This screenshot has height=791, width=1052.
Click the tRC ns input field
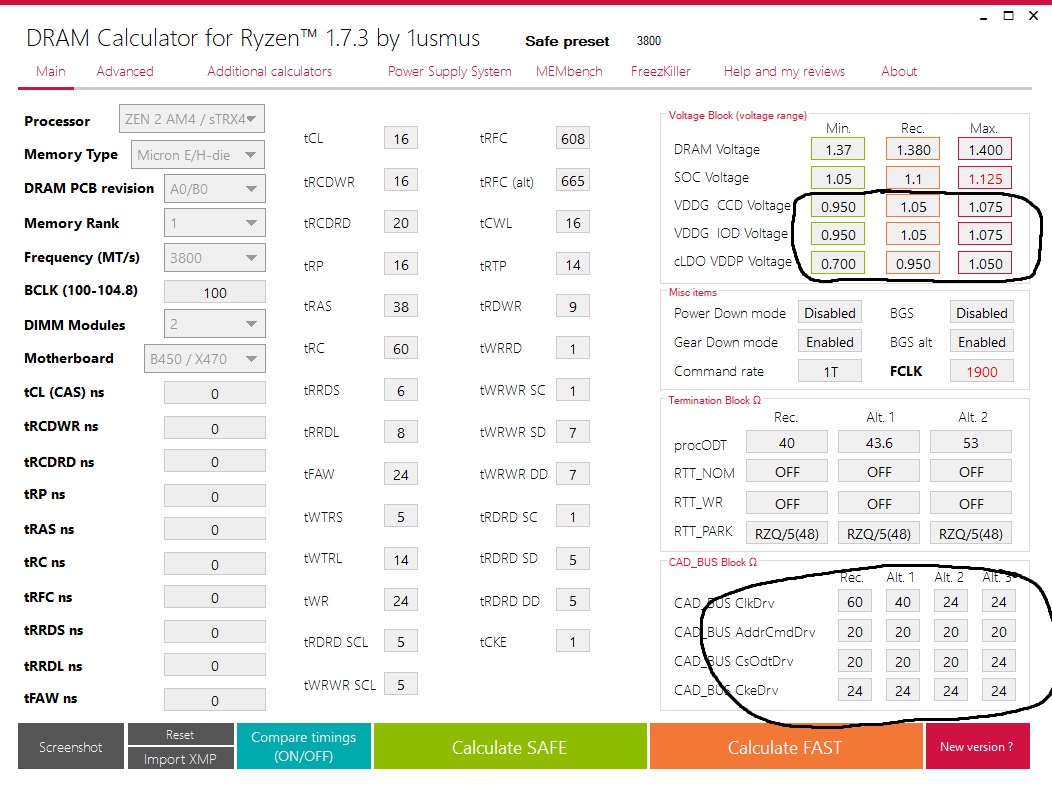point(215,564)
